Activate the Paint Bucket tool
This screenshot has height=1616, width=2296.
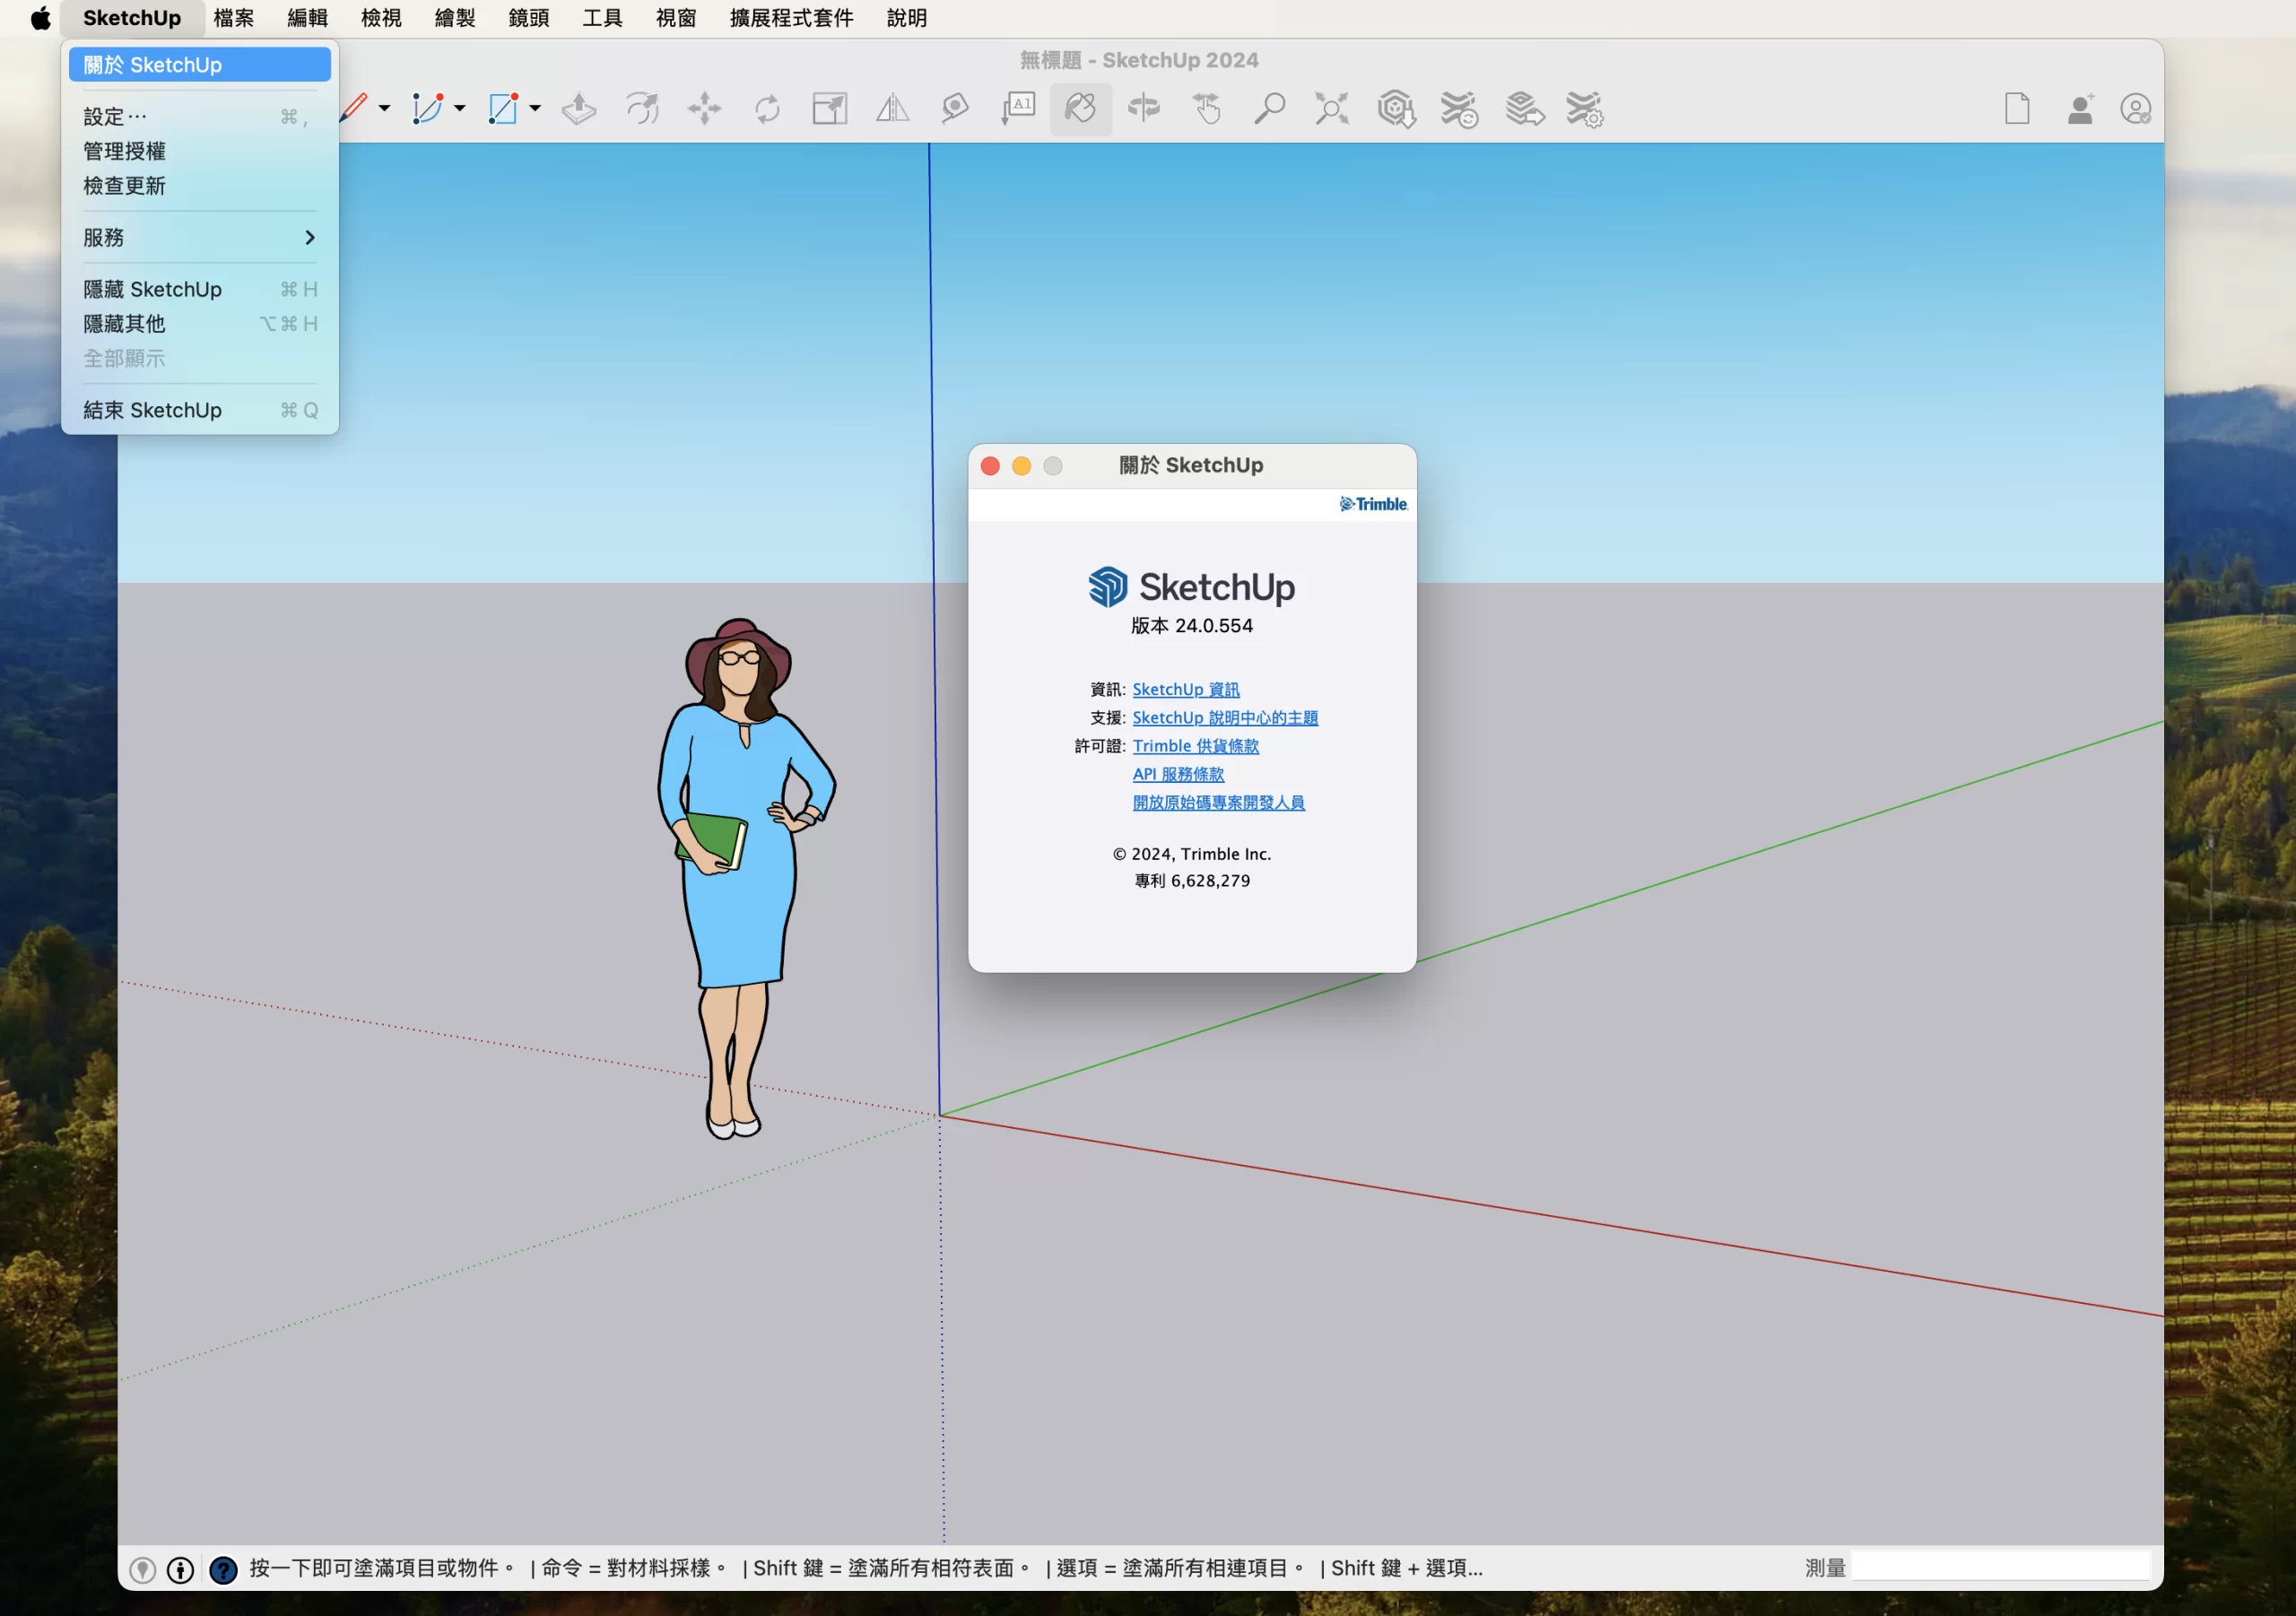[1080, 108]
